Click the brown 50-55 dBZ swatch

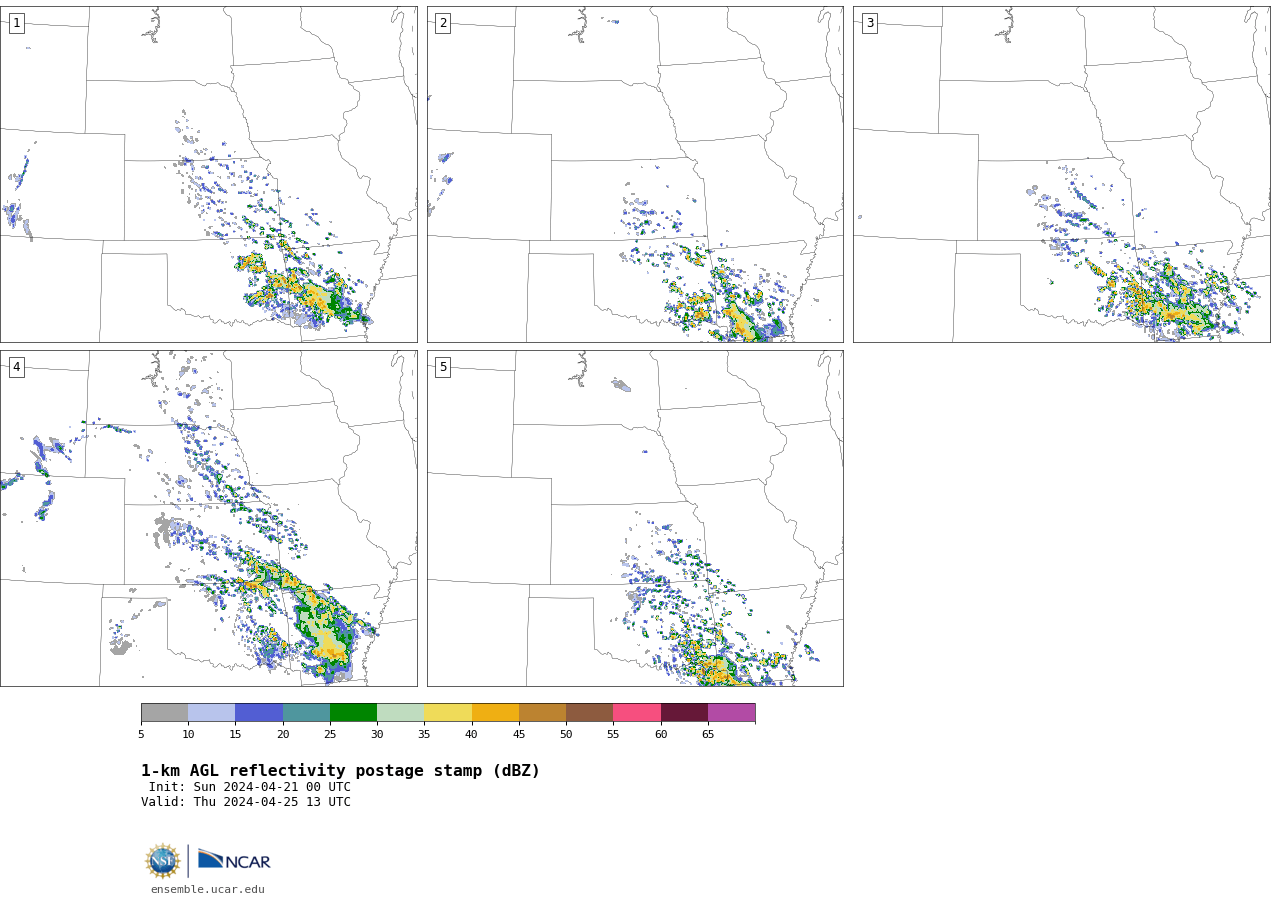(589, 713)
